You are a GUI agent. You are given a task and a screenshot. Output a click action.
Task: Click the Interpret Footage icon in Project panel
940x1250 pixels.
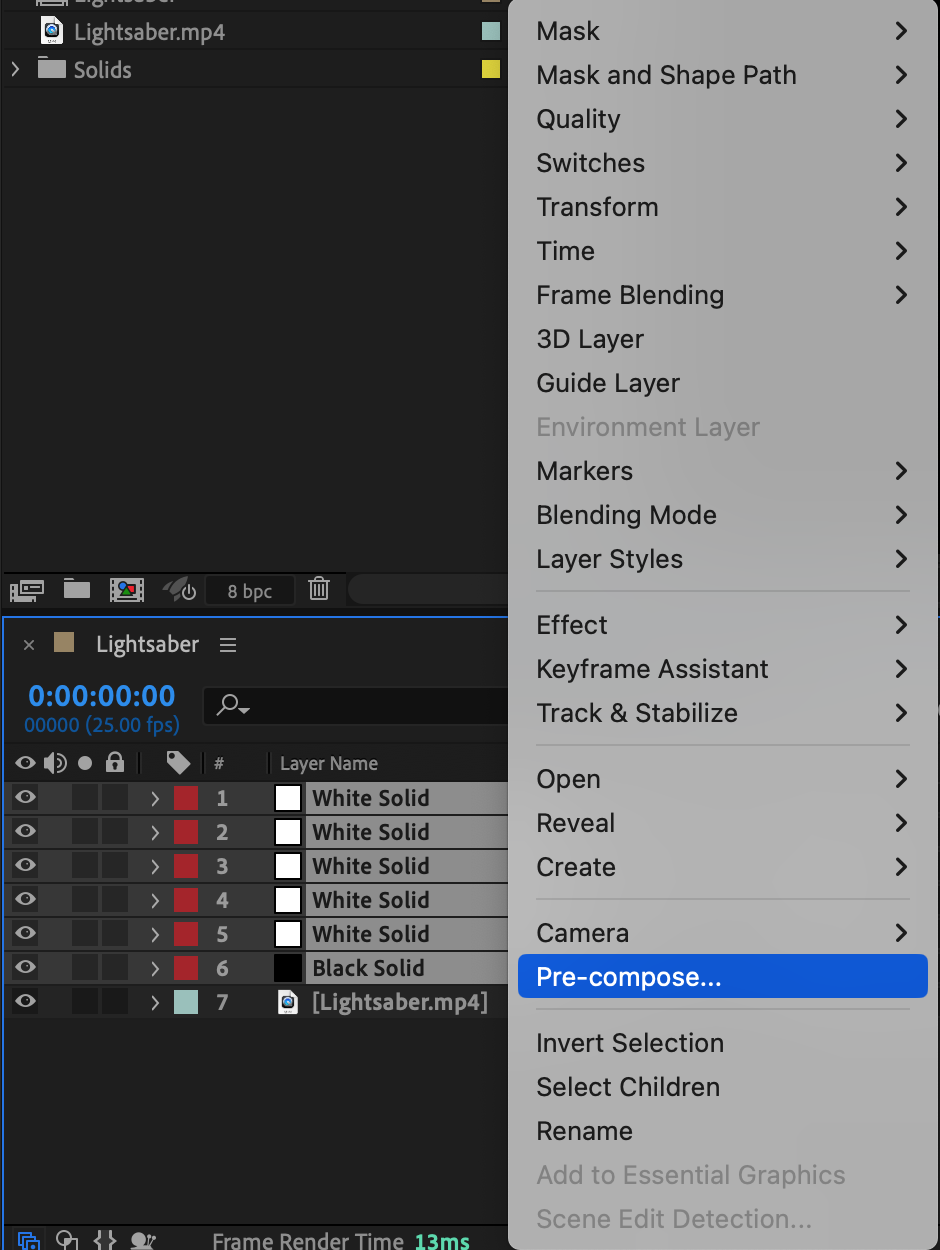point(27,589)
